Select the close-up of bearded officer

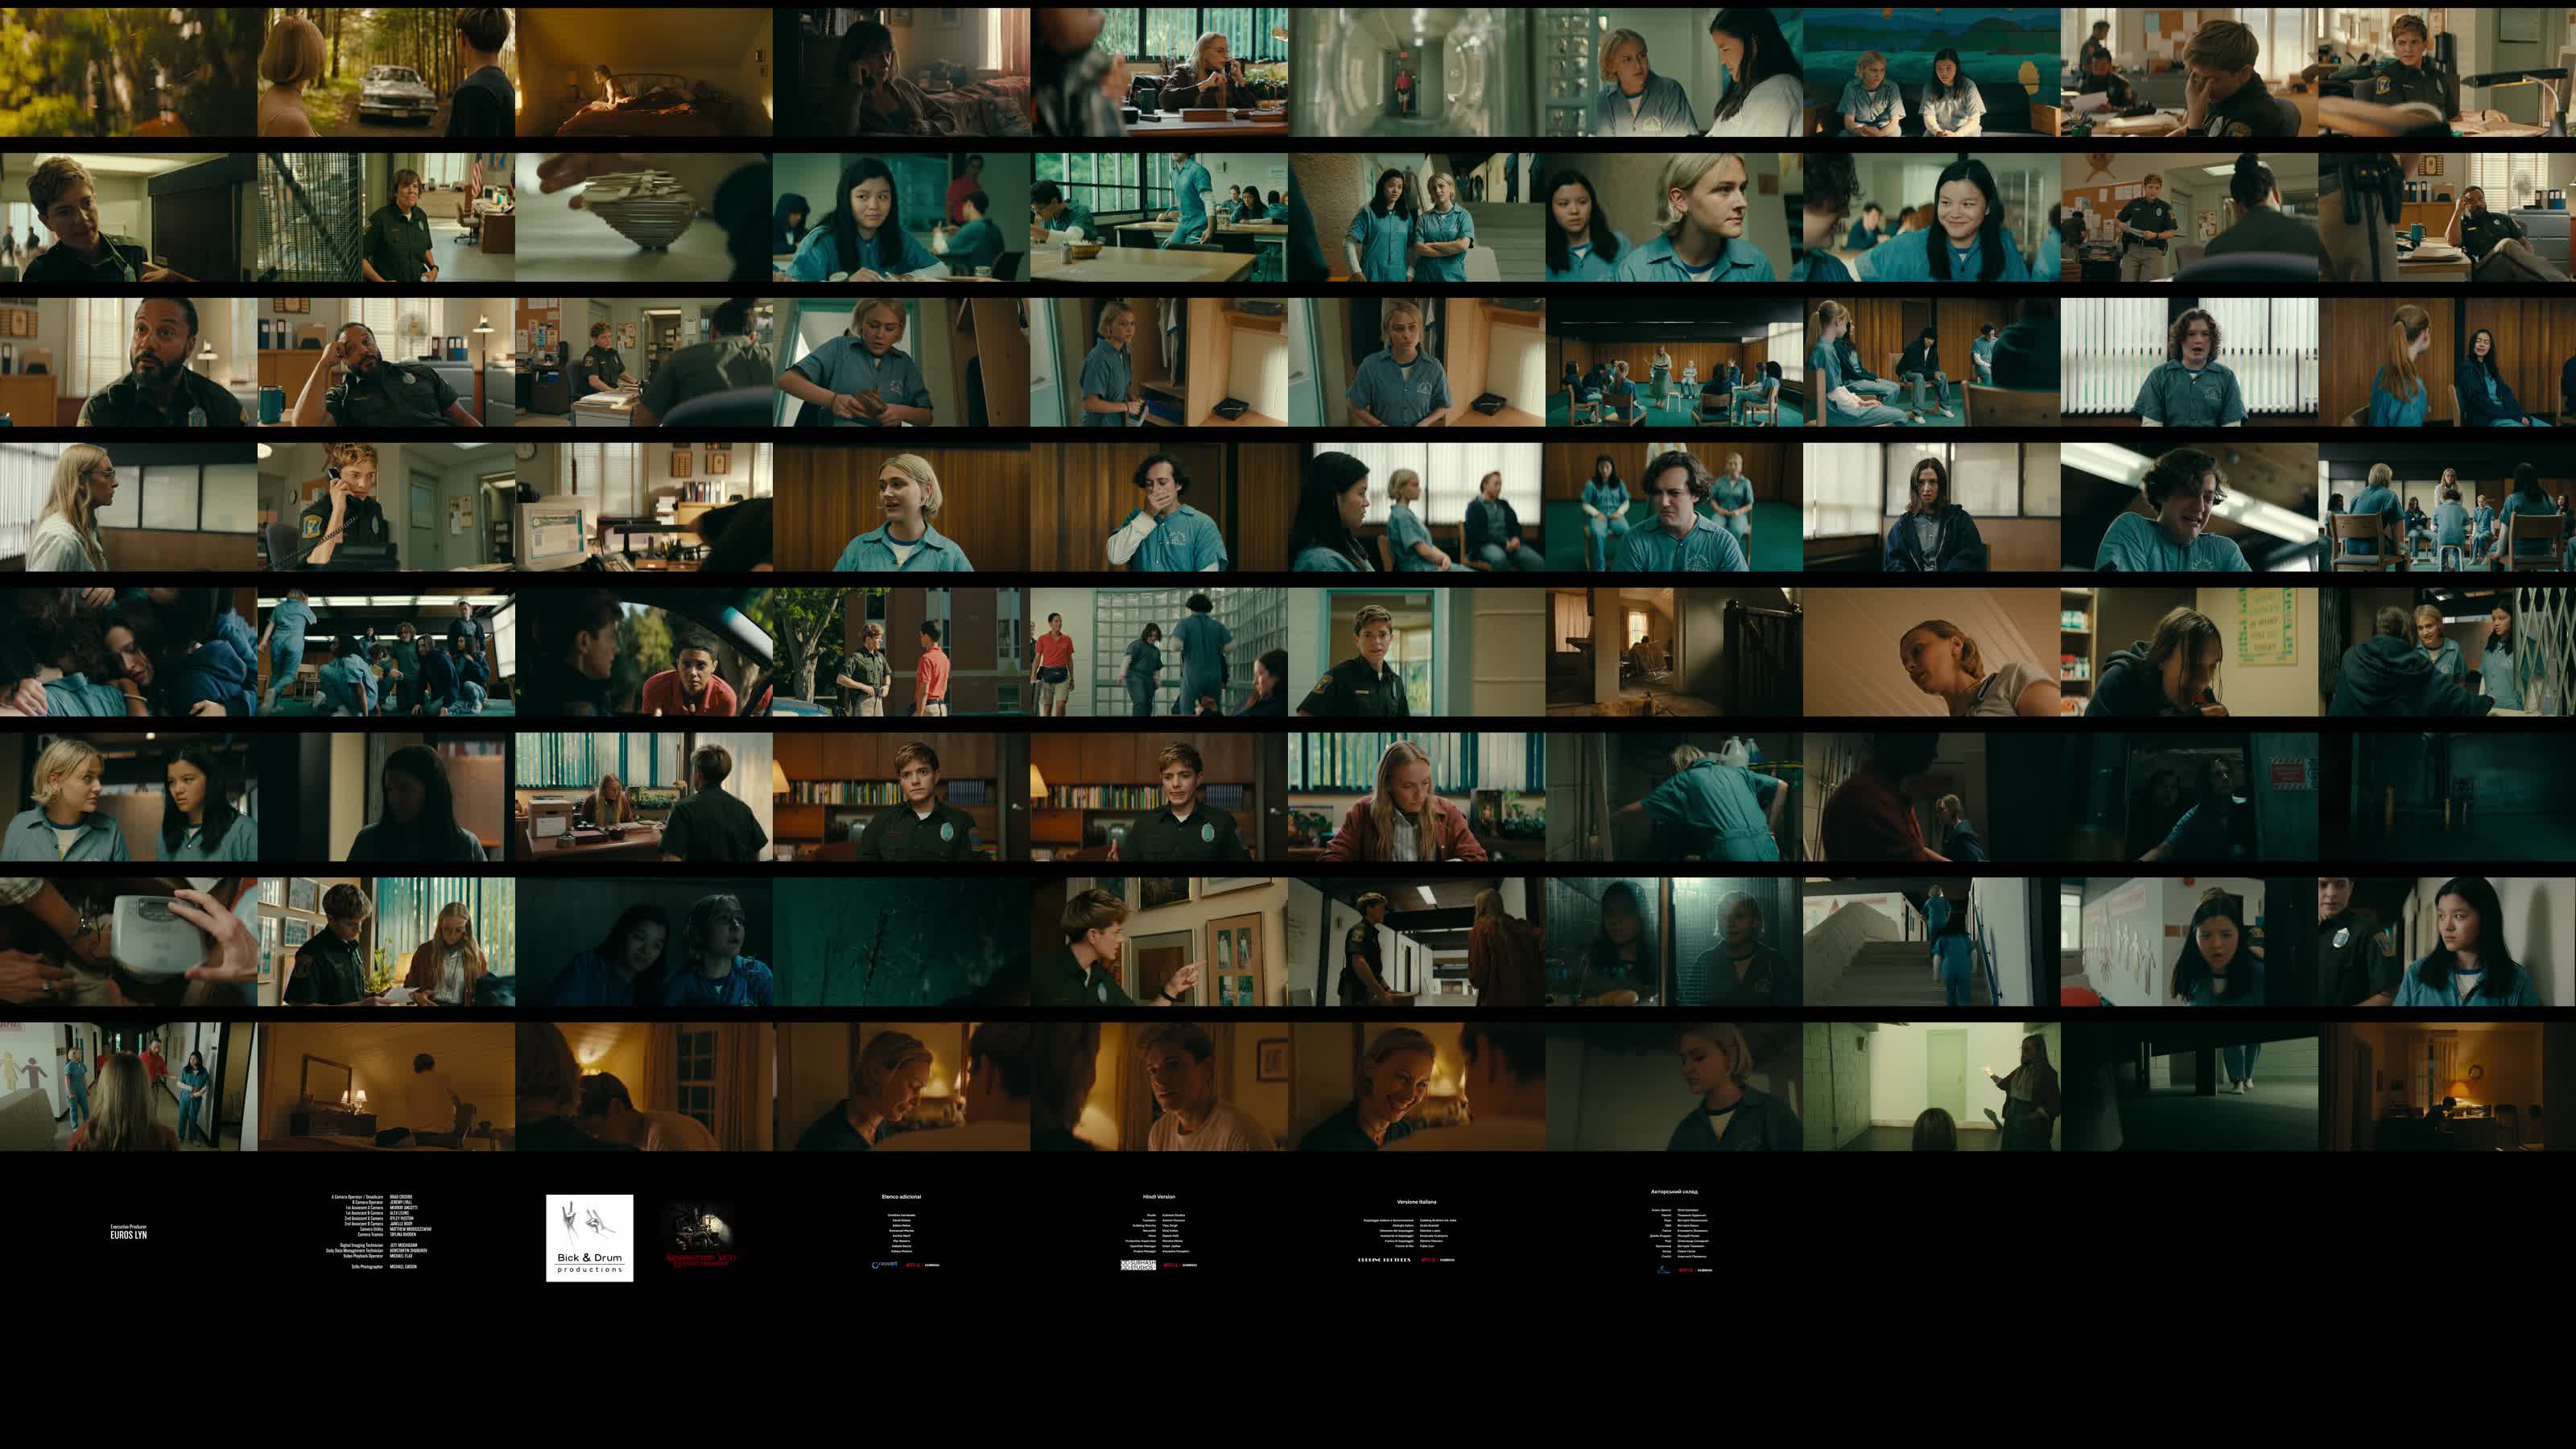click(x=128, y=362)
